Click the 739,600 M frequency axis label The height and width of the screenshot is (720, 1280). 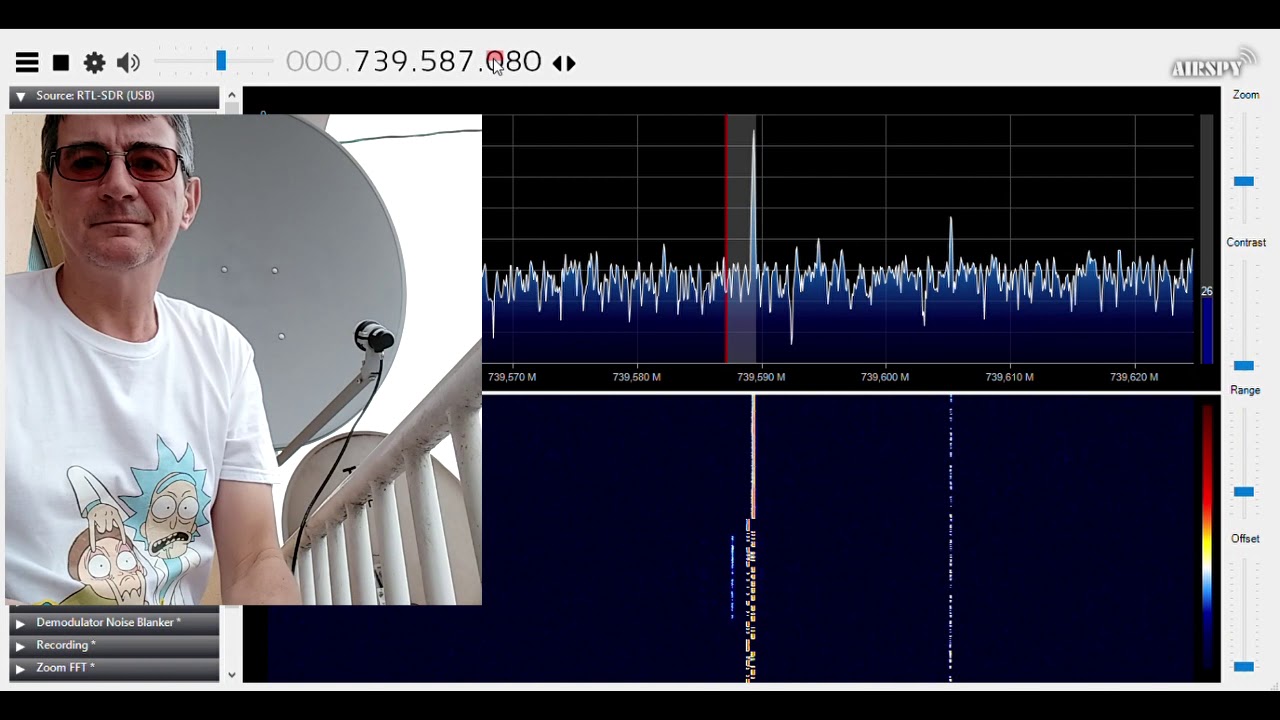click(x=885, y=377)
